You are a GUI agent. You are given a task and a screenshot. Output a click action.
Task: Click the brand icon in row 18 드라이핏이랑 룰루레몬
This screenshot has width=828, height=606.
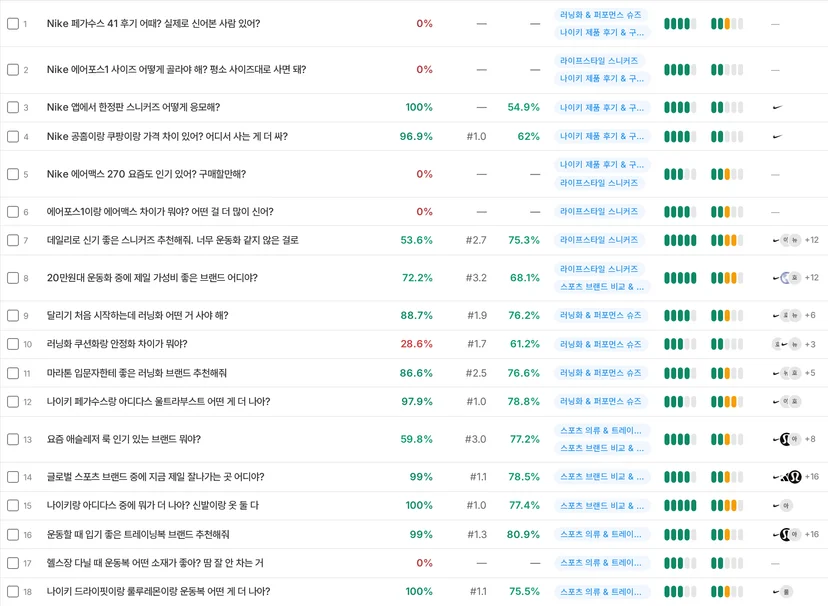[782, 592]
